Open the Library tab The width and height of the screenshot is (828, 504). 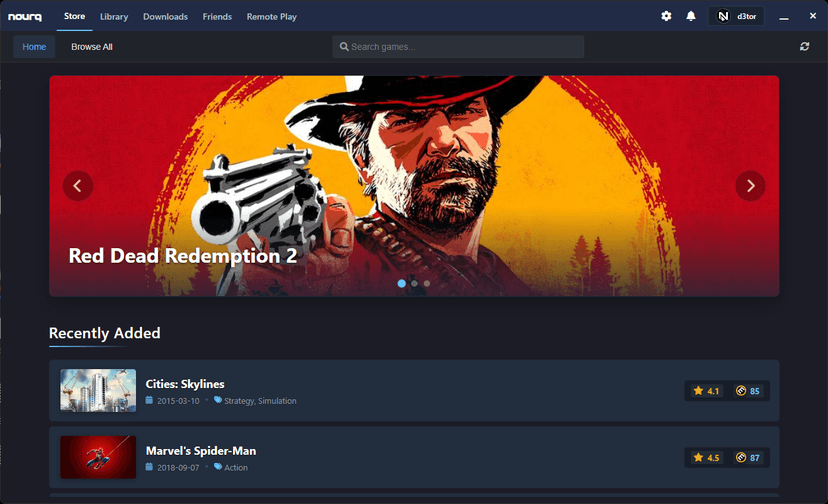(x=114, y=16)
